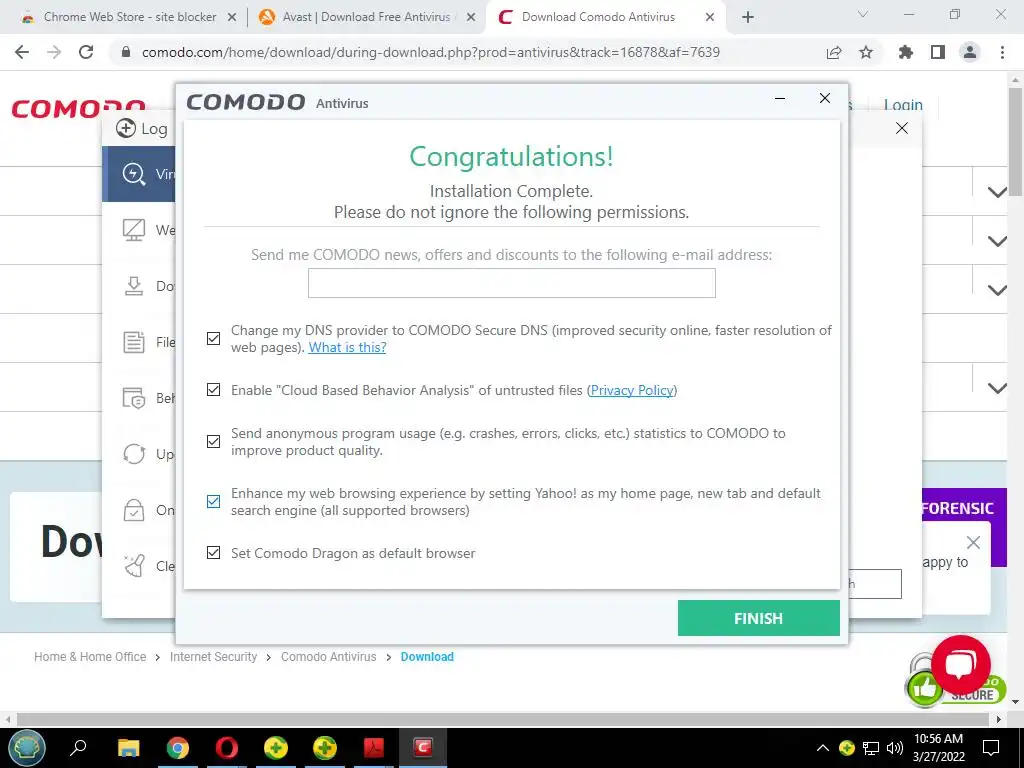Dismiss the FORENSIC popup with its X
This screenshot has width=1024, height=768.
(973, 542)
